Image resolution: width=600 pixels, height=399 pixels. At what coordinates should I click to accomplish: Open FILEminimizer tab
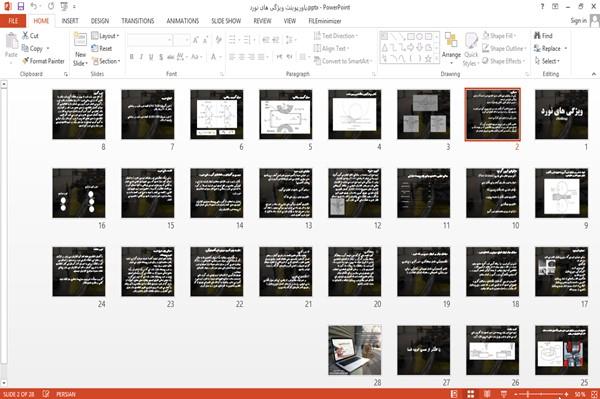[324, 21]
